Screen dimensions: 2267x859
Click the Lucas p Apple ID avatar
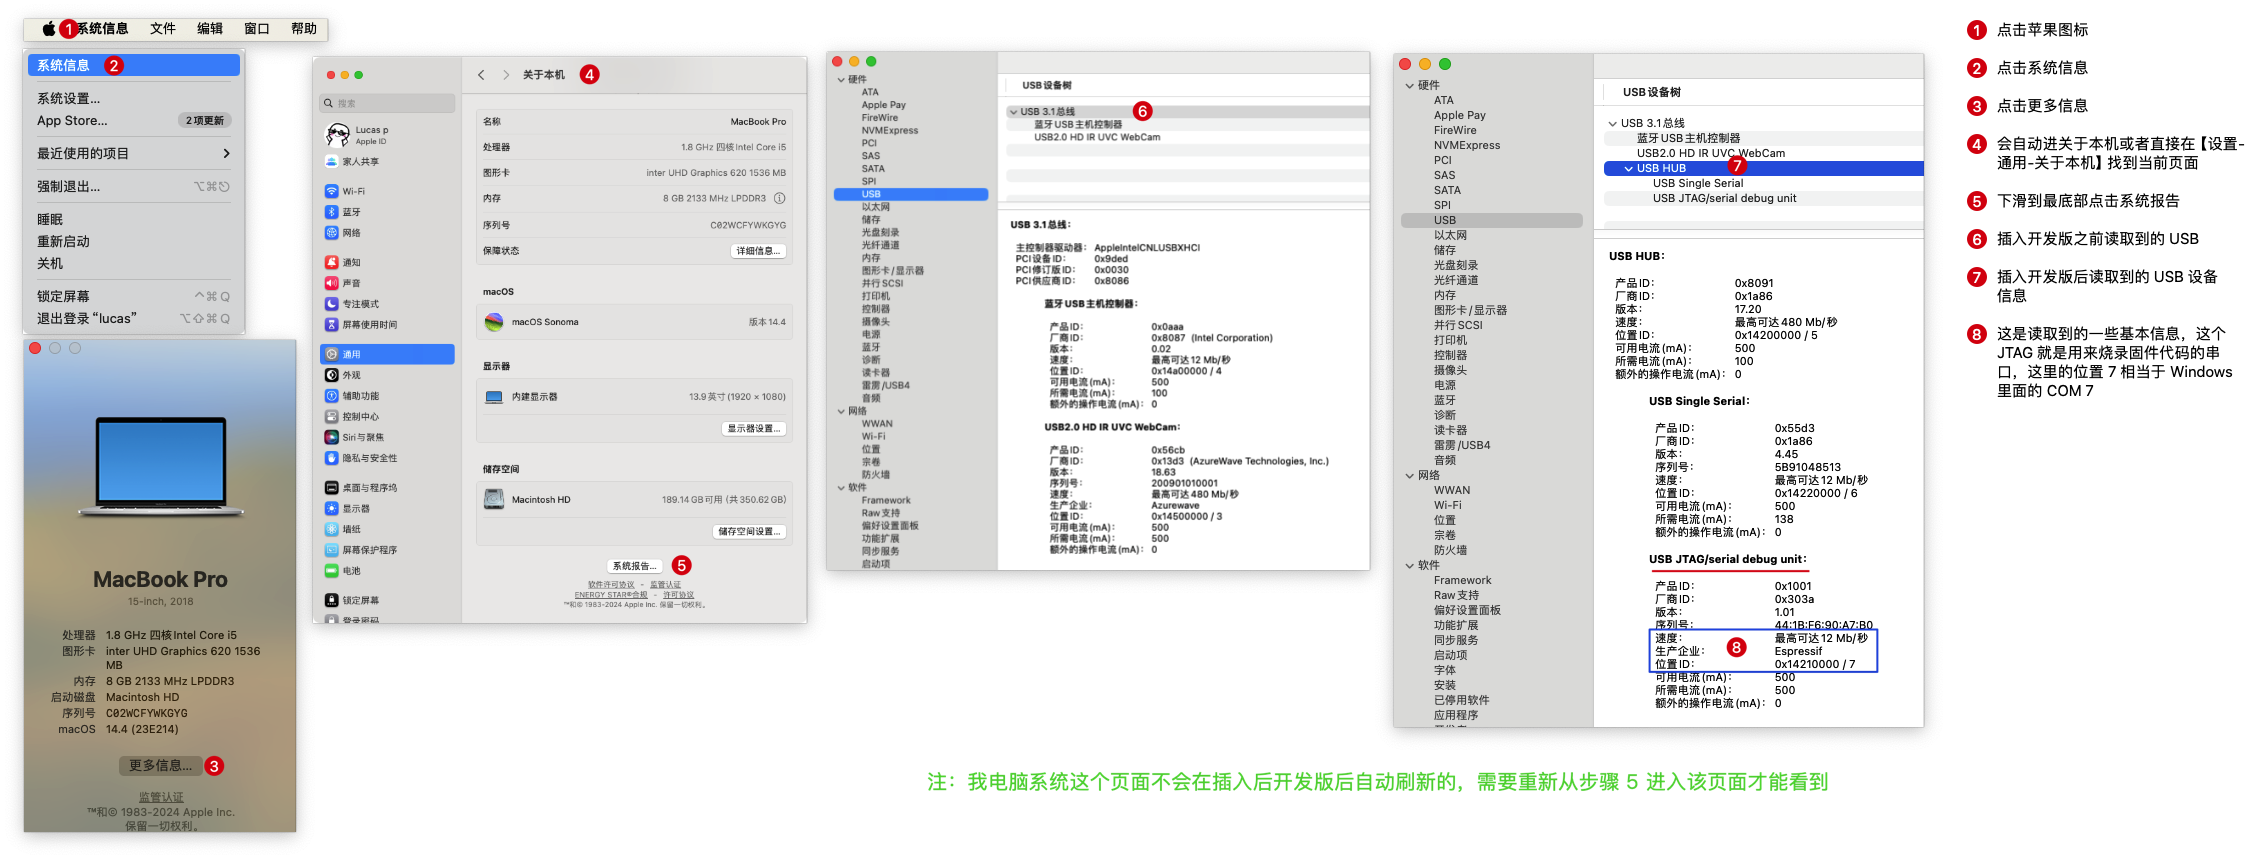(337, 134)
